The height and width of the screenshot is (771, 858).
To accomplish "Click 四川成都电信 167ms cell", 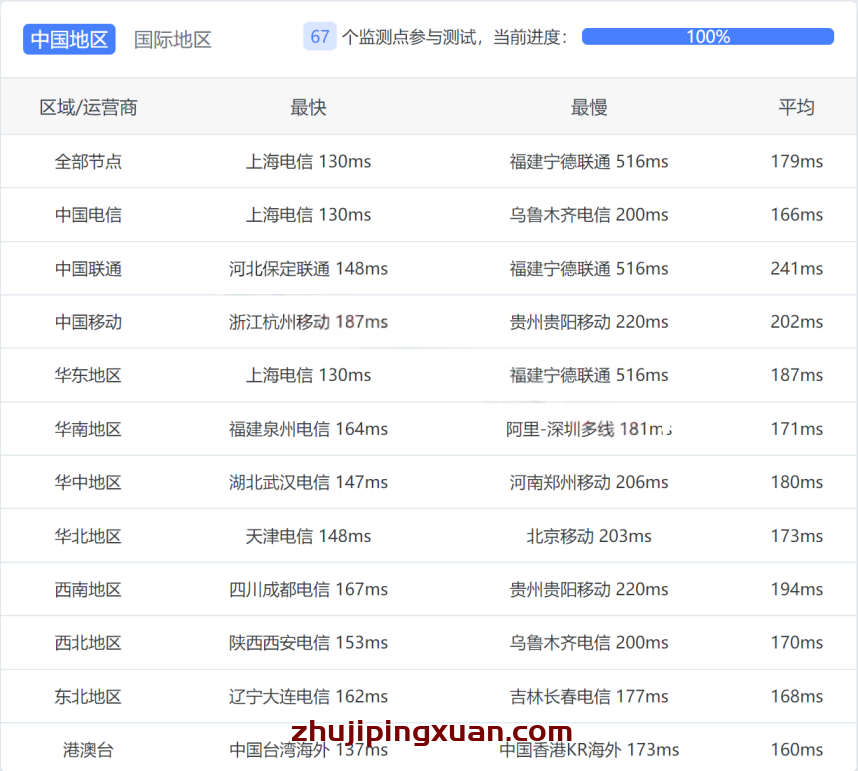I will [308, 589].
